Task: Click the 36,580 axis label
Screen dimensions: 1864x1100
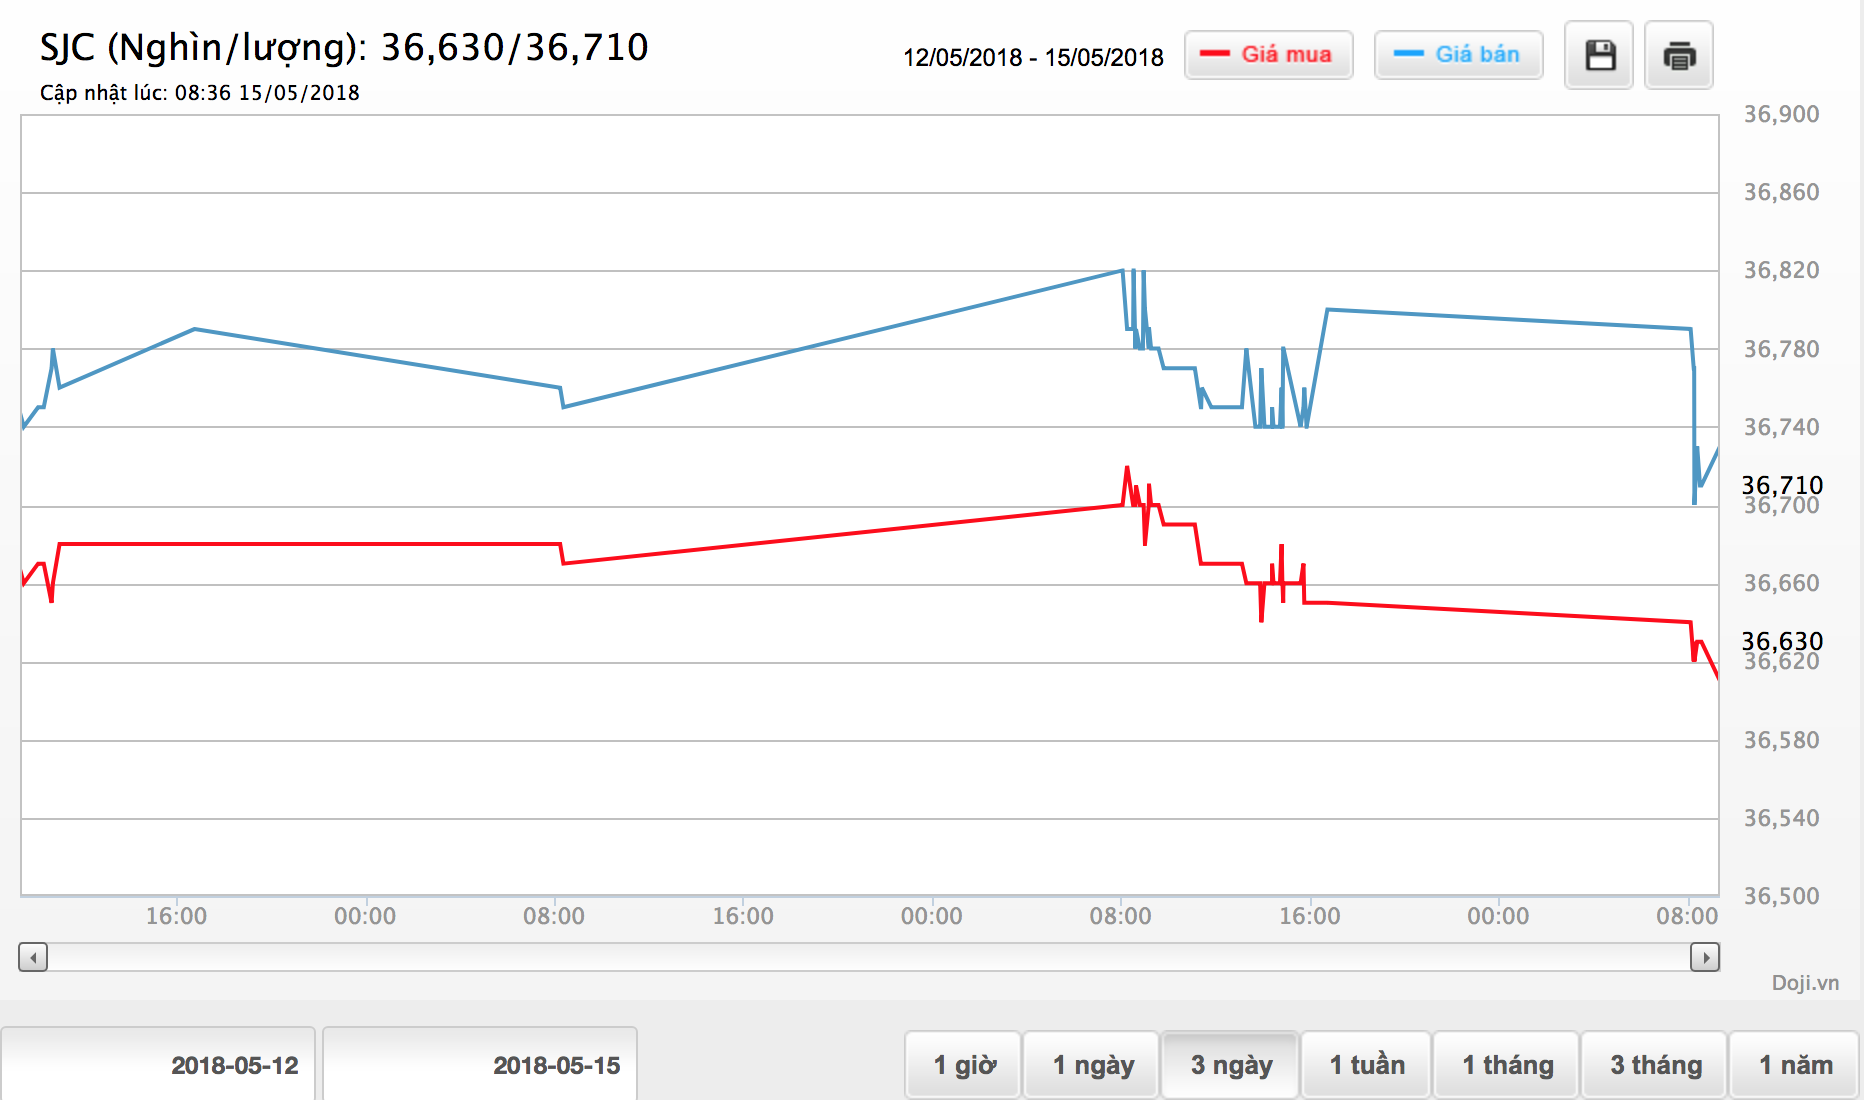Action: click(1781, 740)
